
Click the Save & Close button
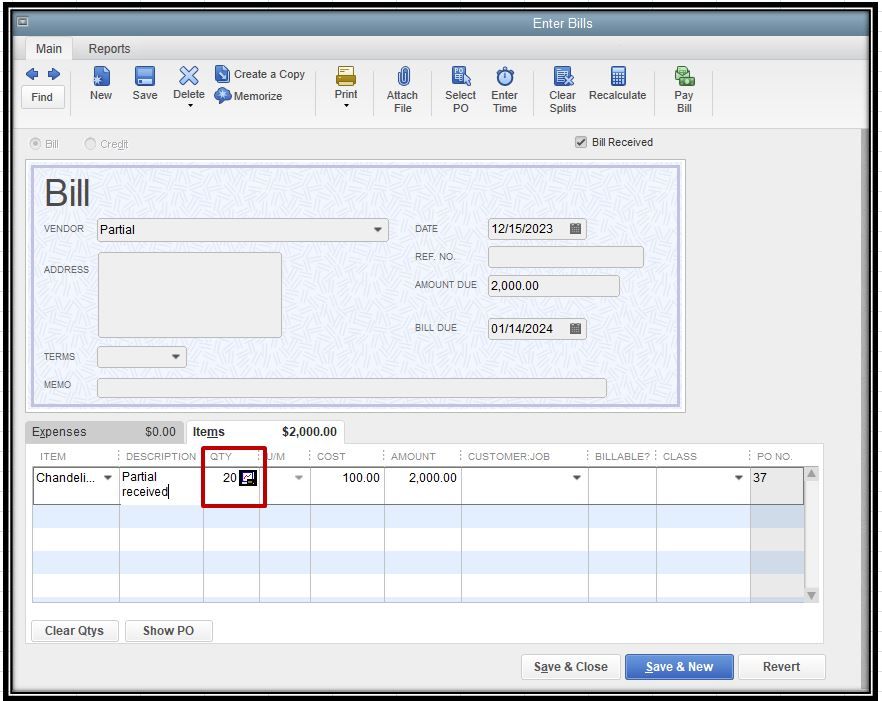tap(570, 667)
